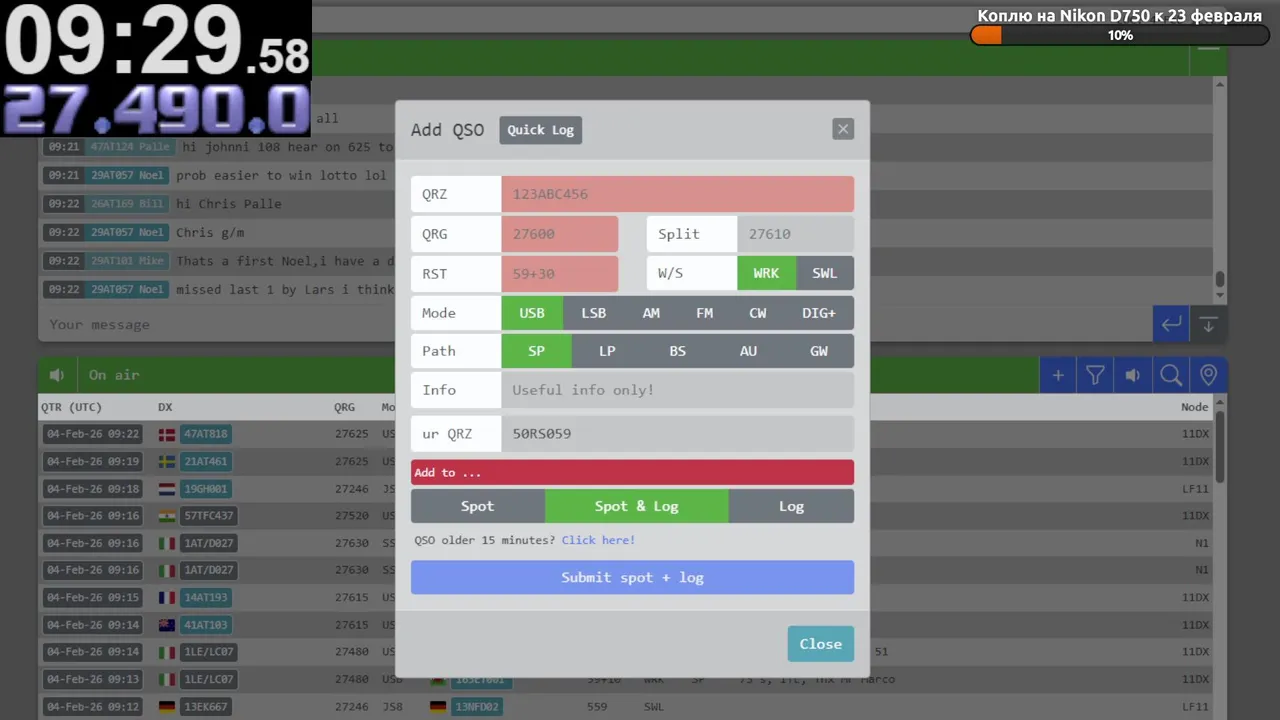This screenshot has height=720, width=1280.
Task: Click the add spot plus icon
Action: (x=1058, y=375)
